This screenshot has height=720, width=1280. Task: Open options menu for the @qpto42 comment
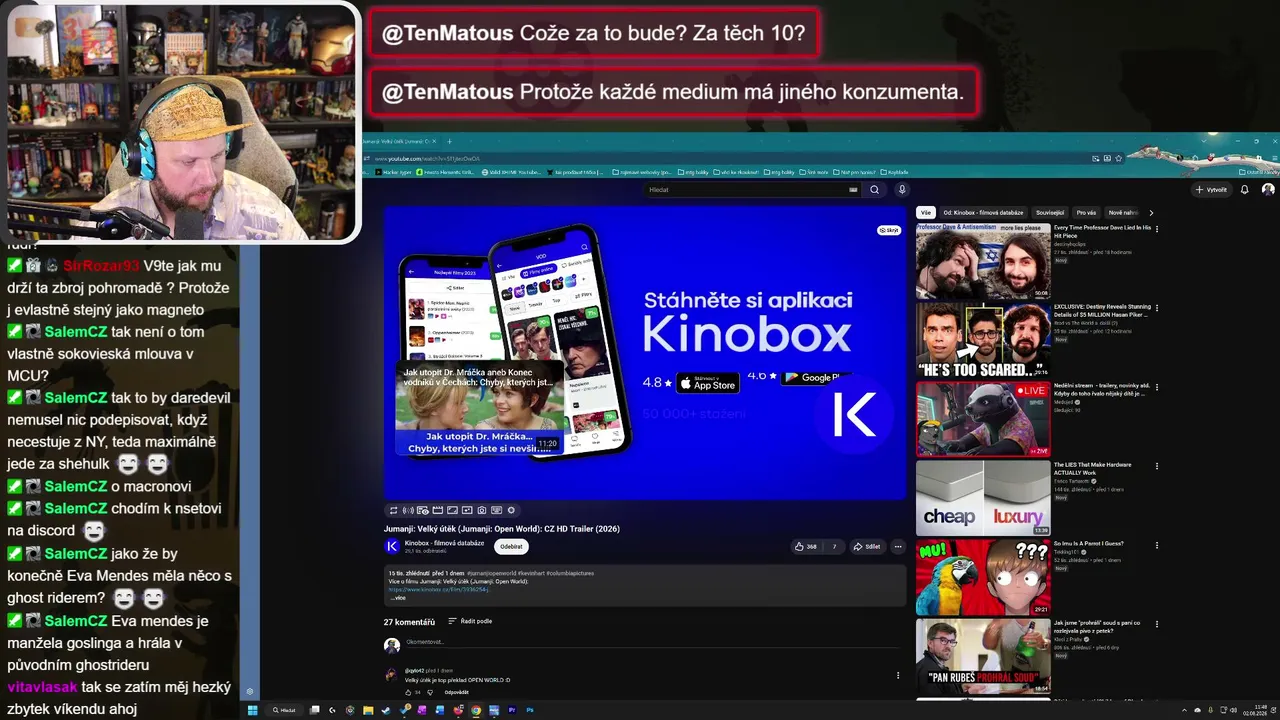[x=898, y=675]
